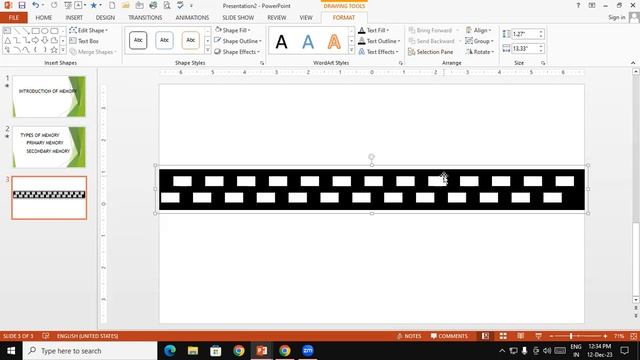Click the Ribbon Display Options icon

592,5
